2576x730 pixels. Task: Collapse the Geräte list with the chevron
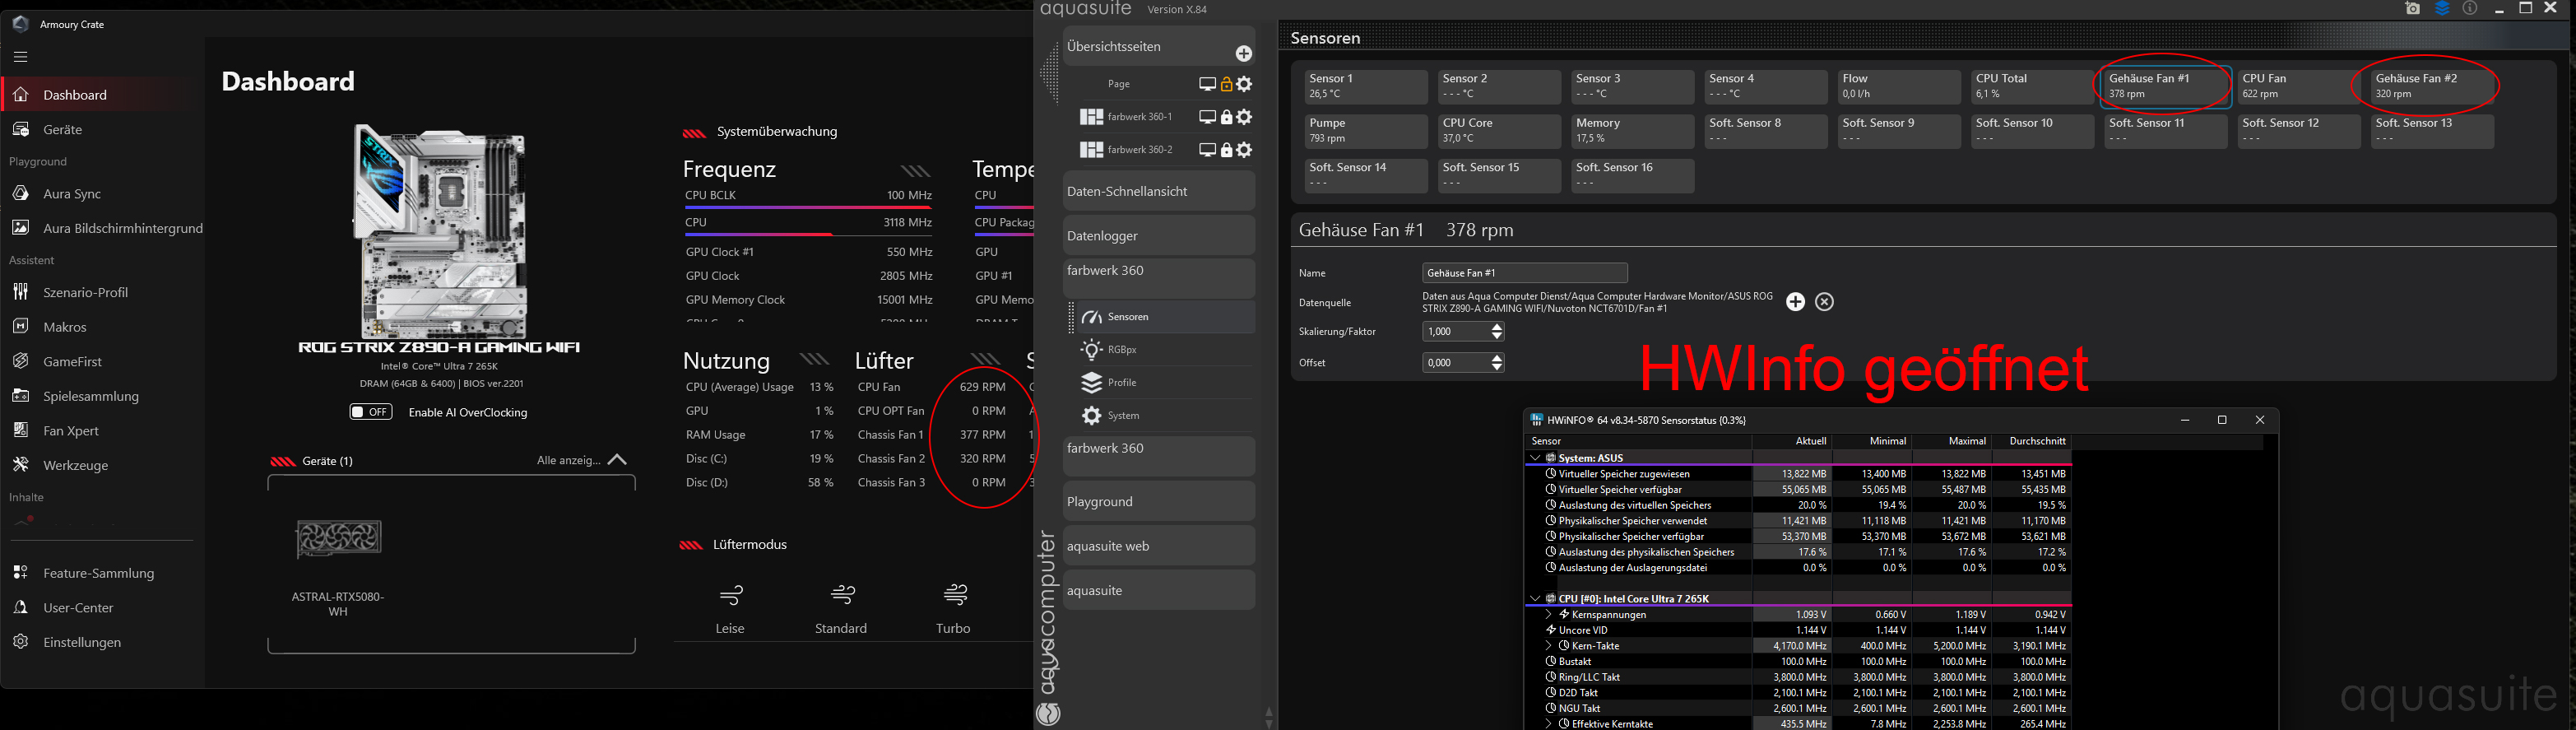click(x=617, y=460)
